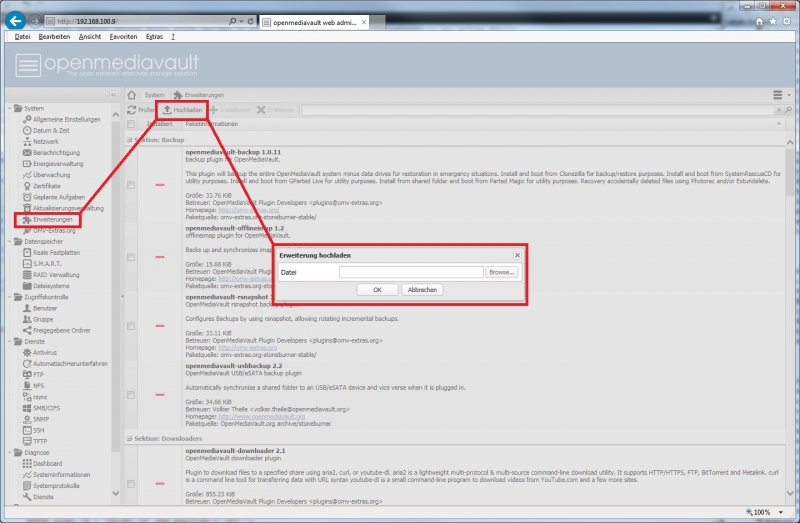Open the Favoriten menu
Viewport: 800px width, 523px height.
point(123,37)
